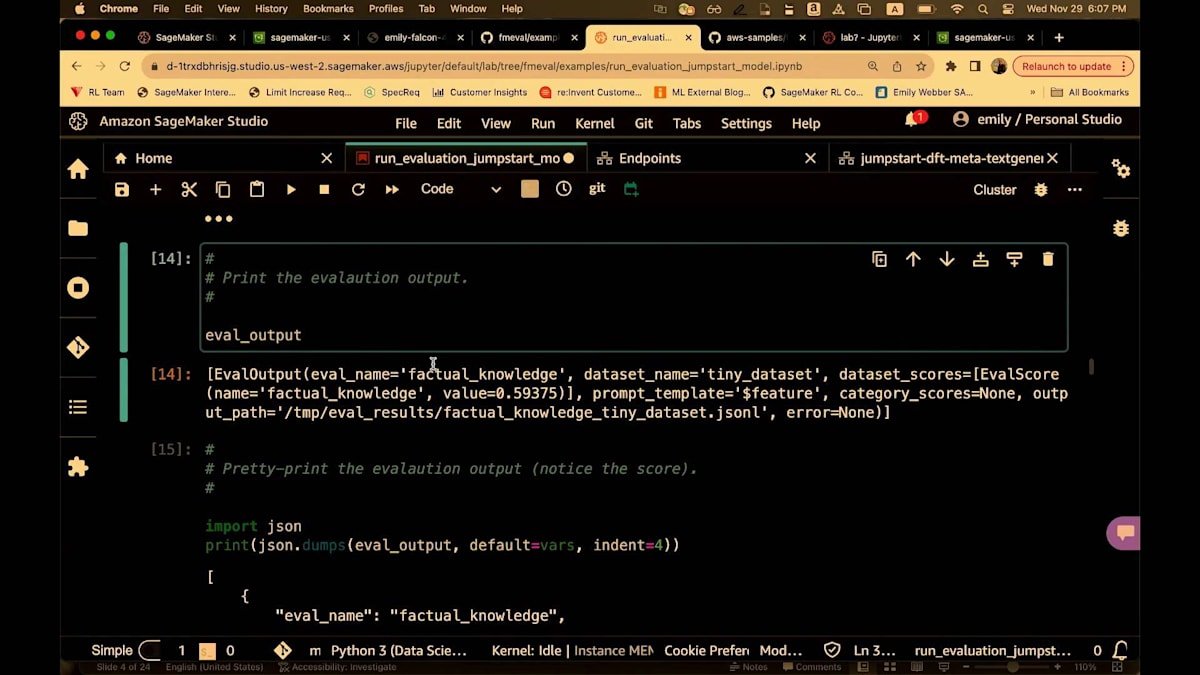Screen dimensions: 1200x675
Task: Open the Table of Contents sidebar icon
Action: click(x=78, y=407)
